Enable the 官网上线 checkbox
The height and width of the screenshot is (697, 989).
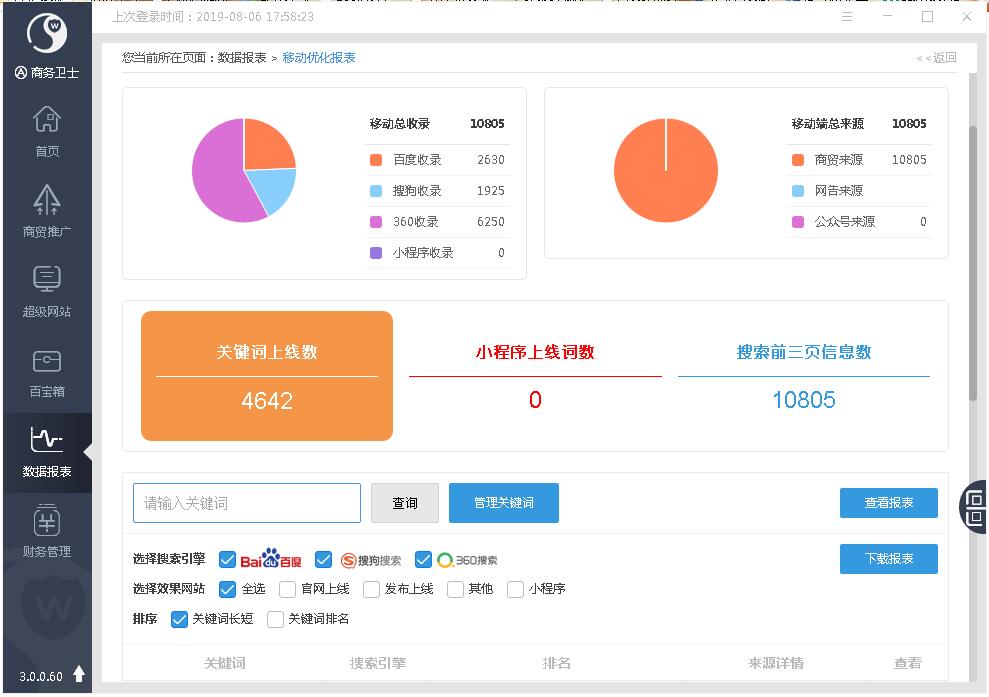pos(287,589)
